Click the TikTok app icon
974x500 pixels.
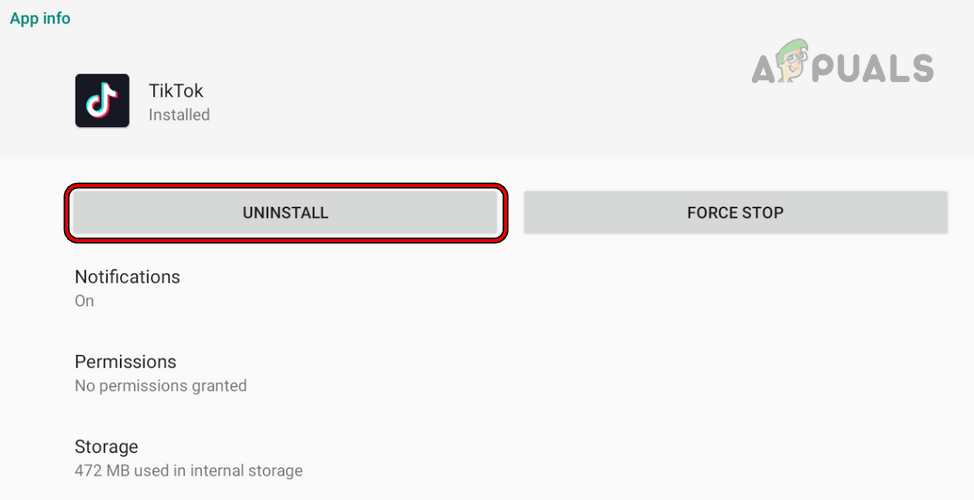tap(102, 100)
